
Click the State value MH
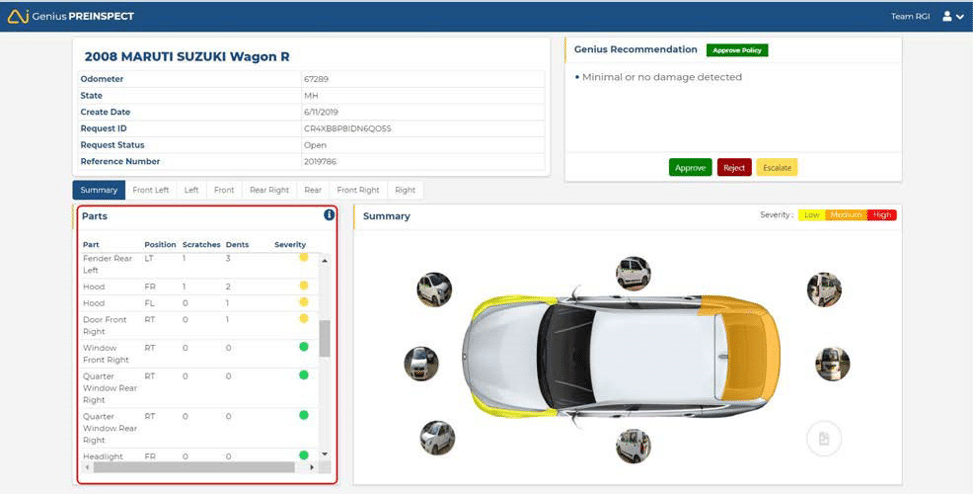click(x=311, y=96)
